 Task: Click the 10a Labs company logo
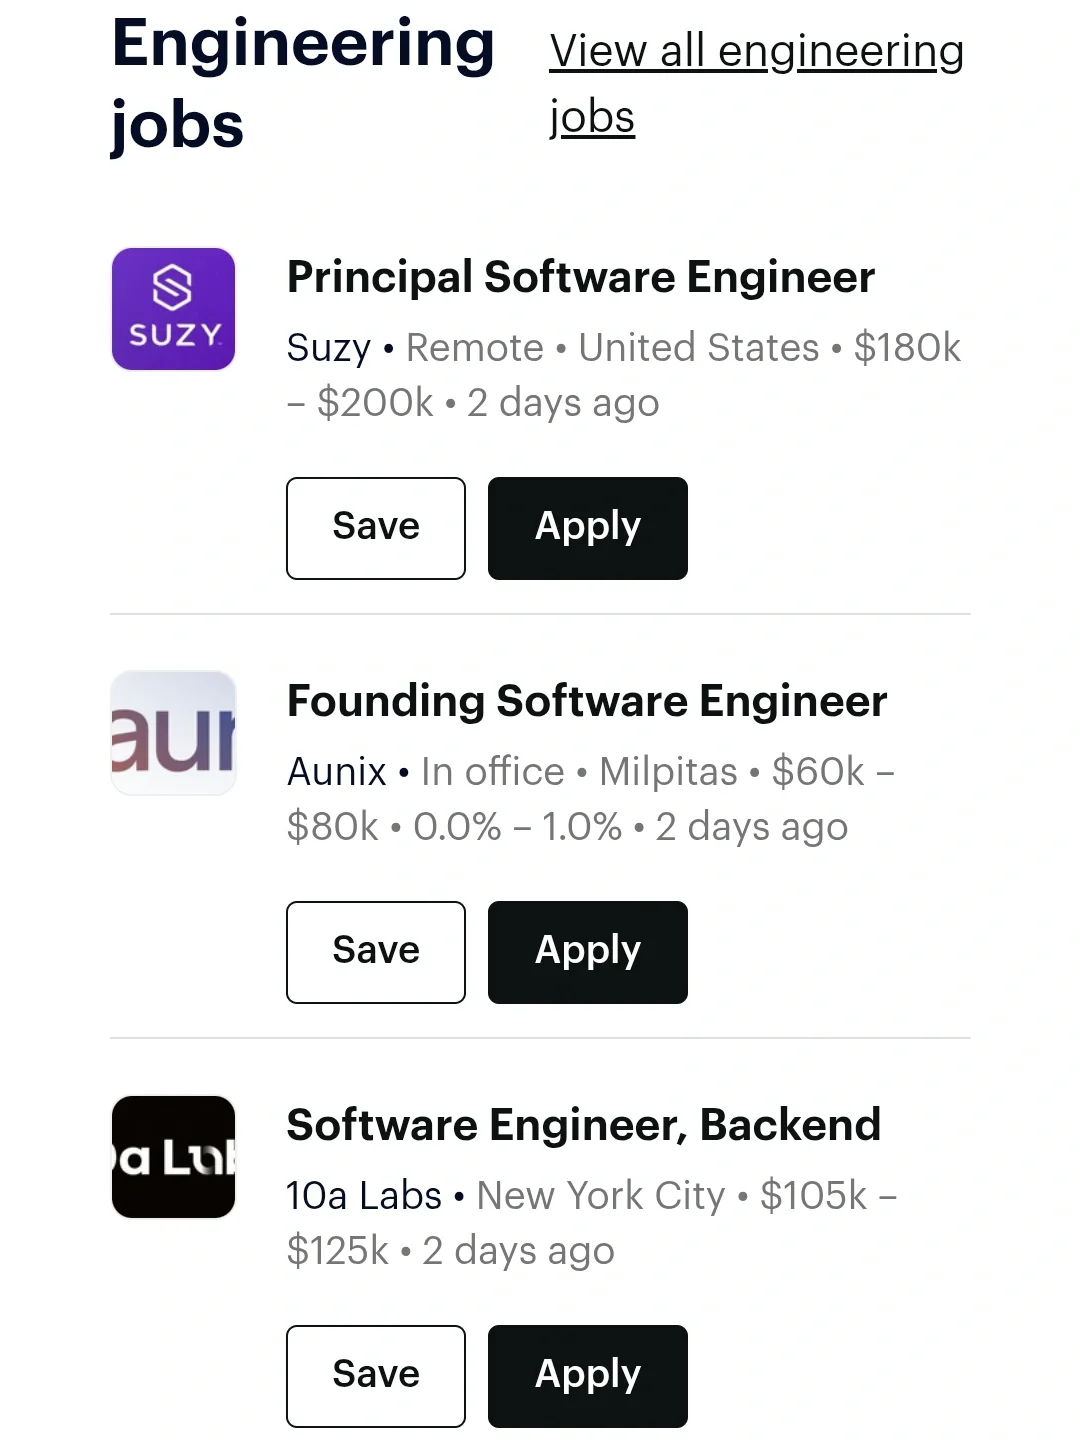(173, 1157)
